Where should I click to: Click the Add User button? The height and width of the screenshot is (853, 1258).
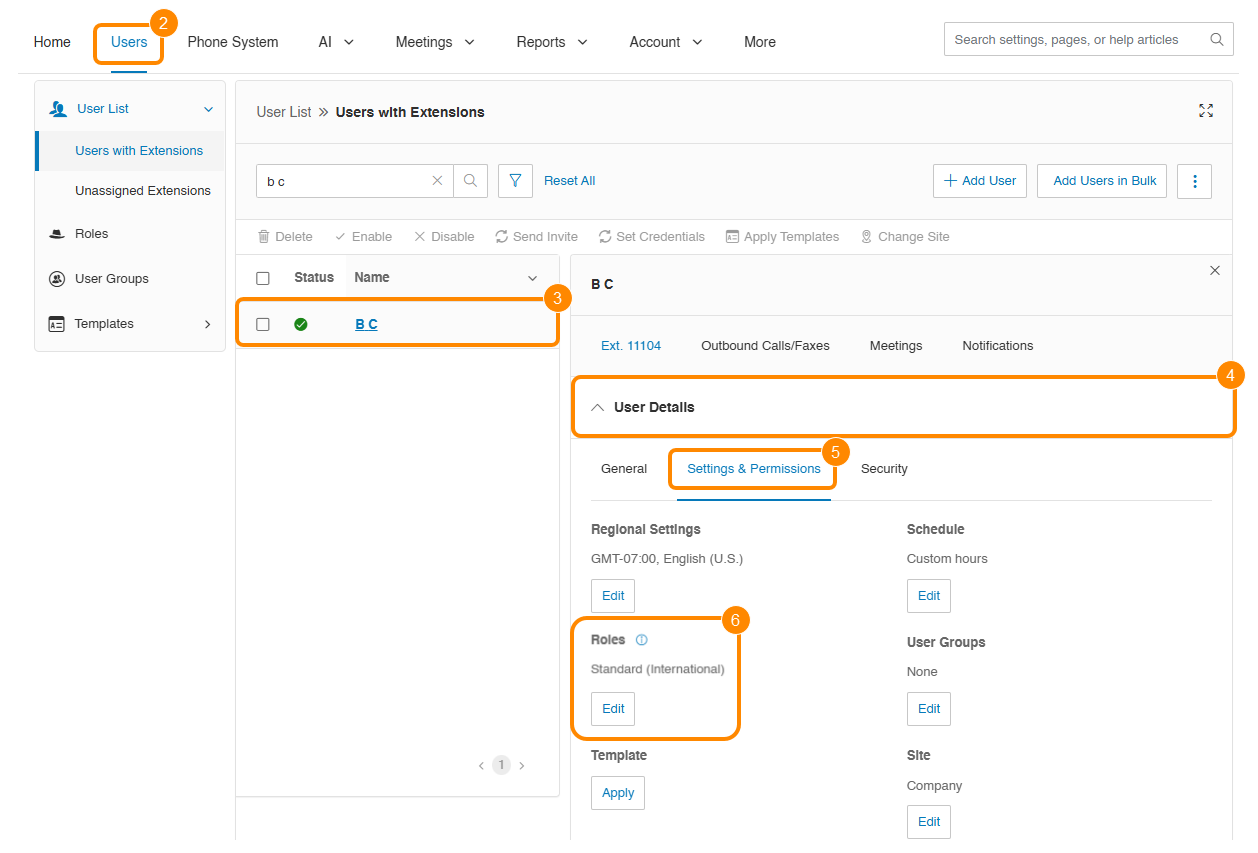pyautogui.click(x=979, y=181)
